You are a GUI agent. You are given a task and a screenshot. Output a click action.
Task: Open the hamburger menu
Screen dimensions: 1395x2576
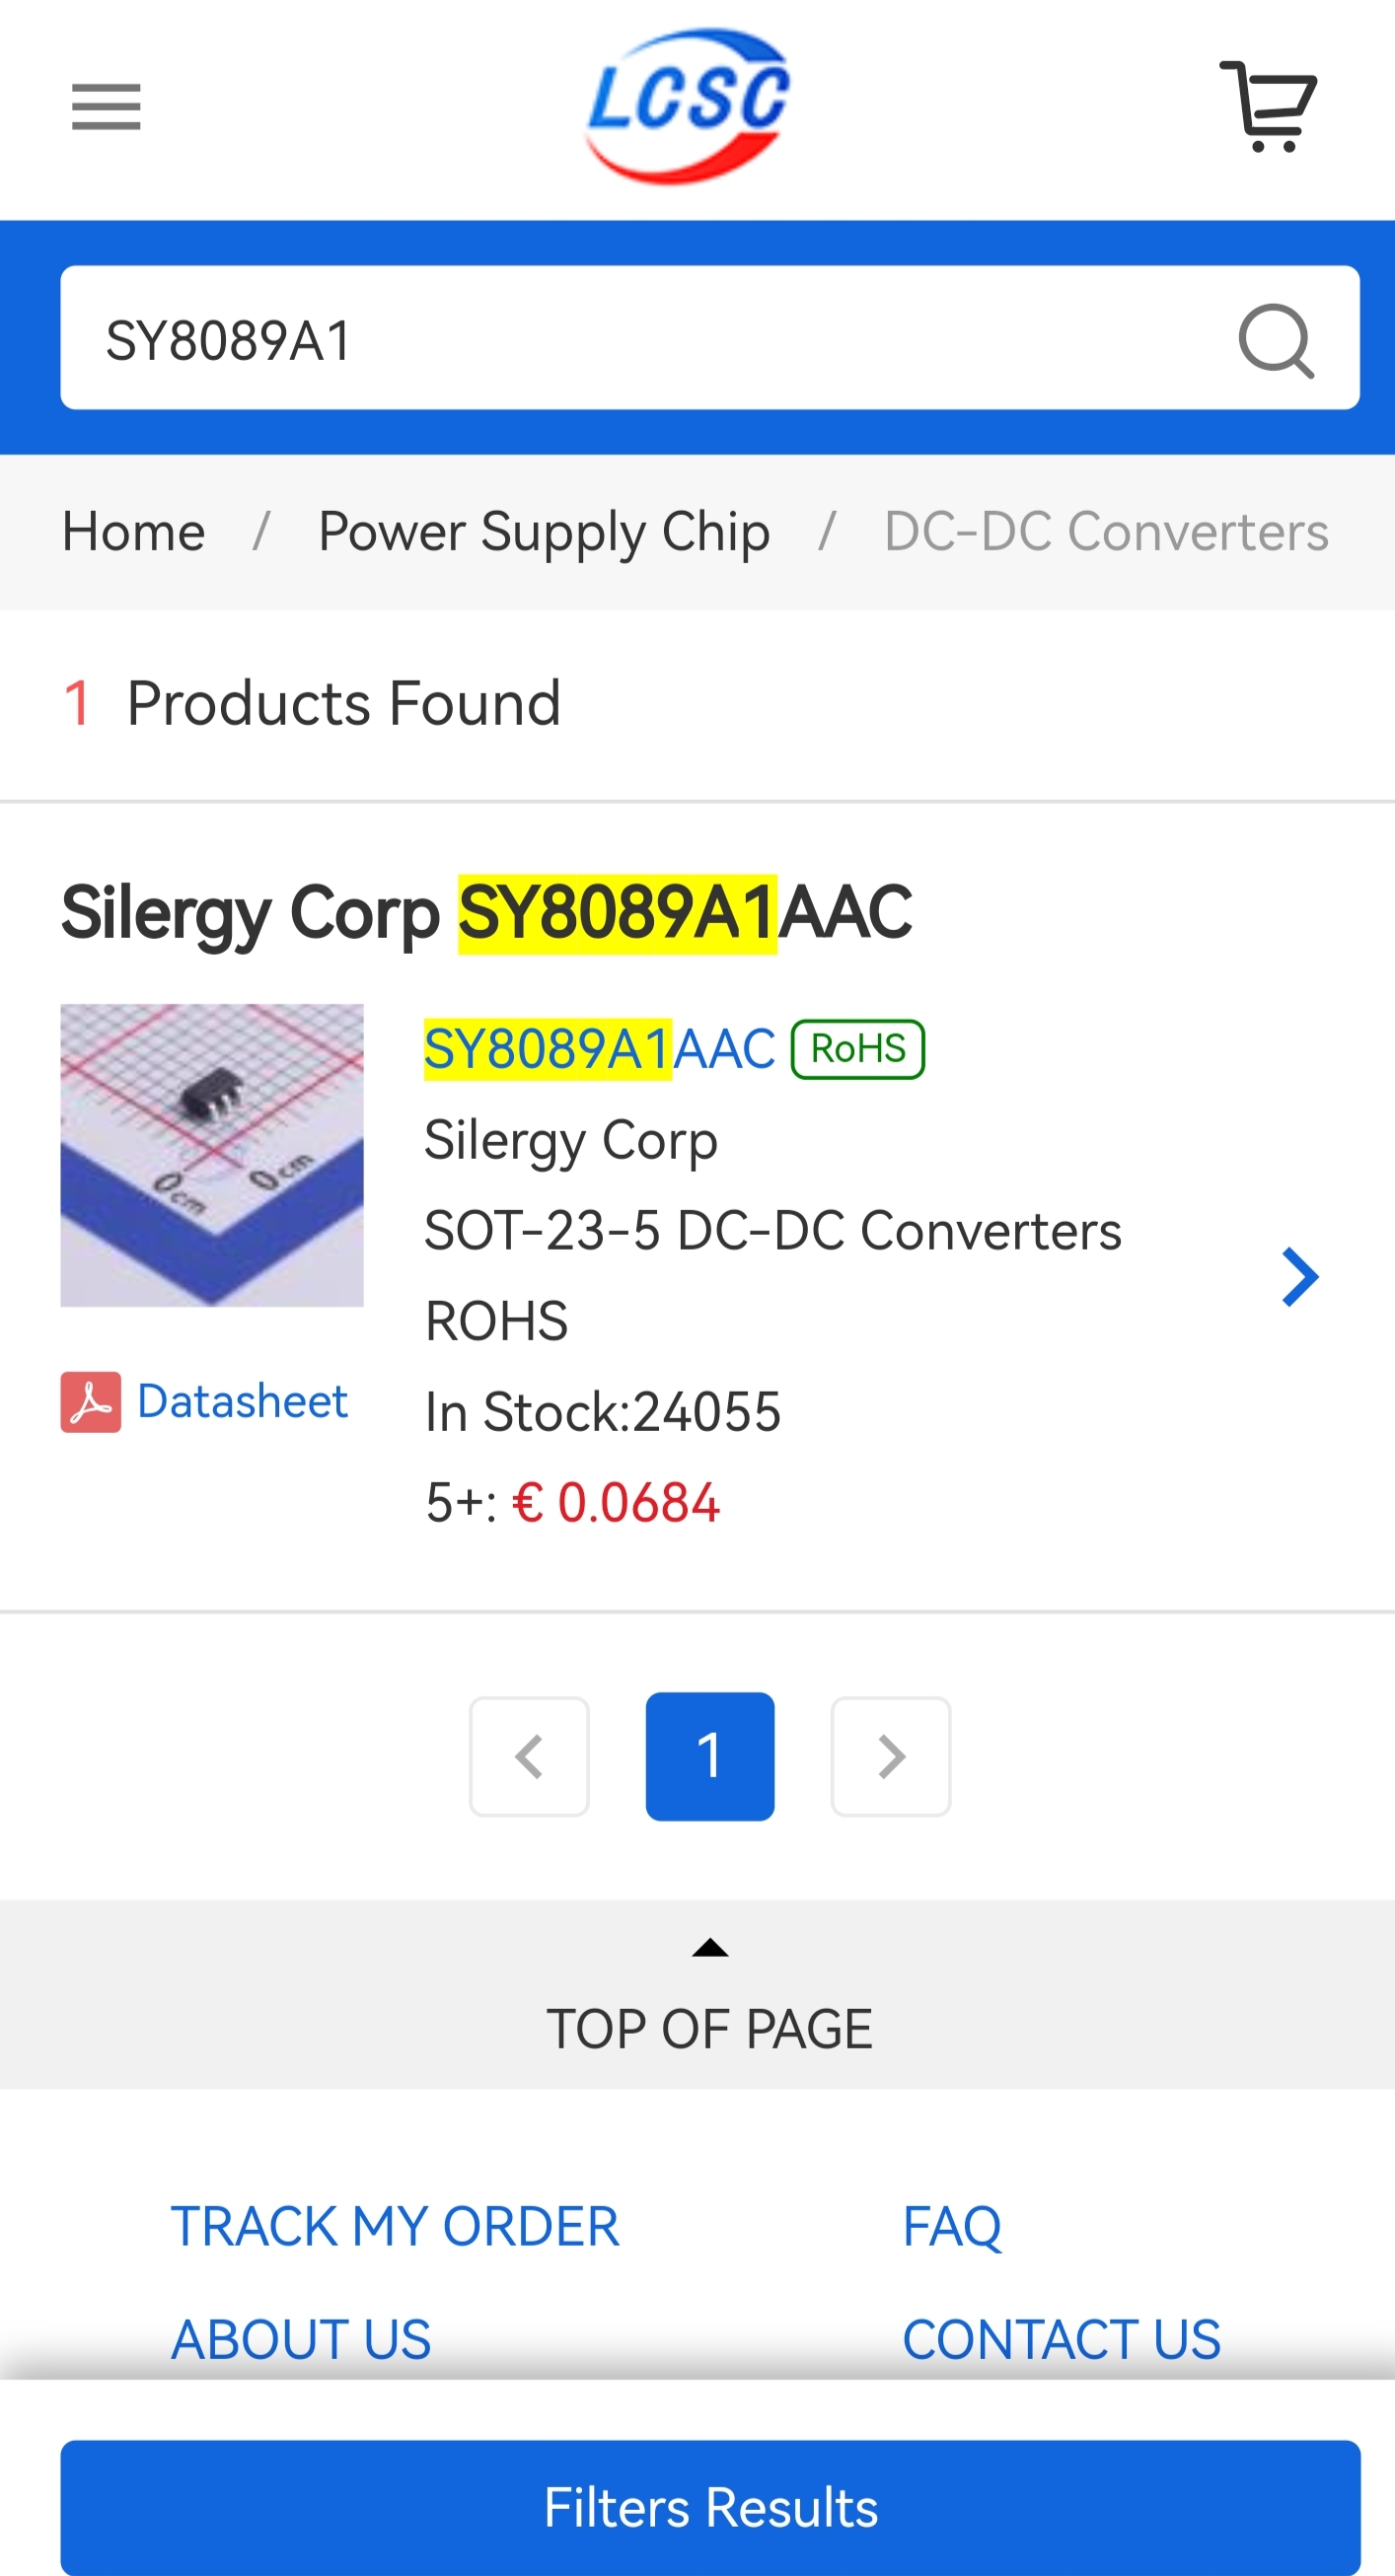click(106, 107)
